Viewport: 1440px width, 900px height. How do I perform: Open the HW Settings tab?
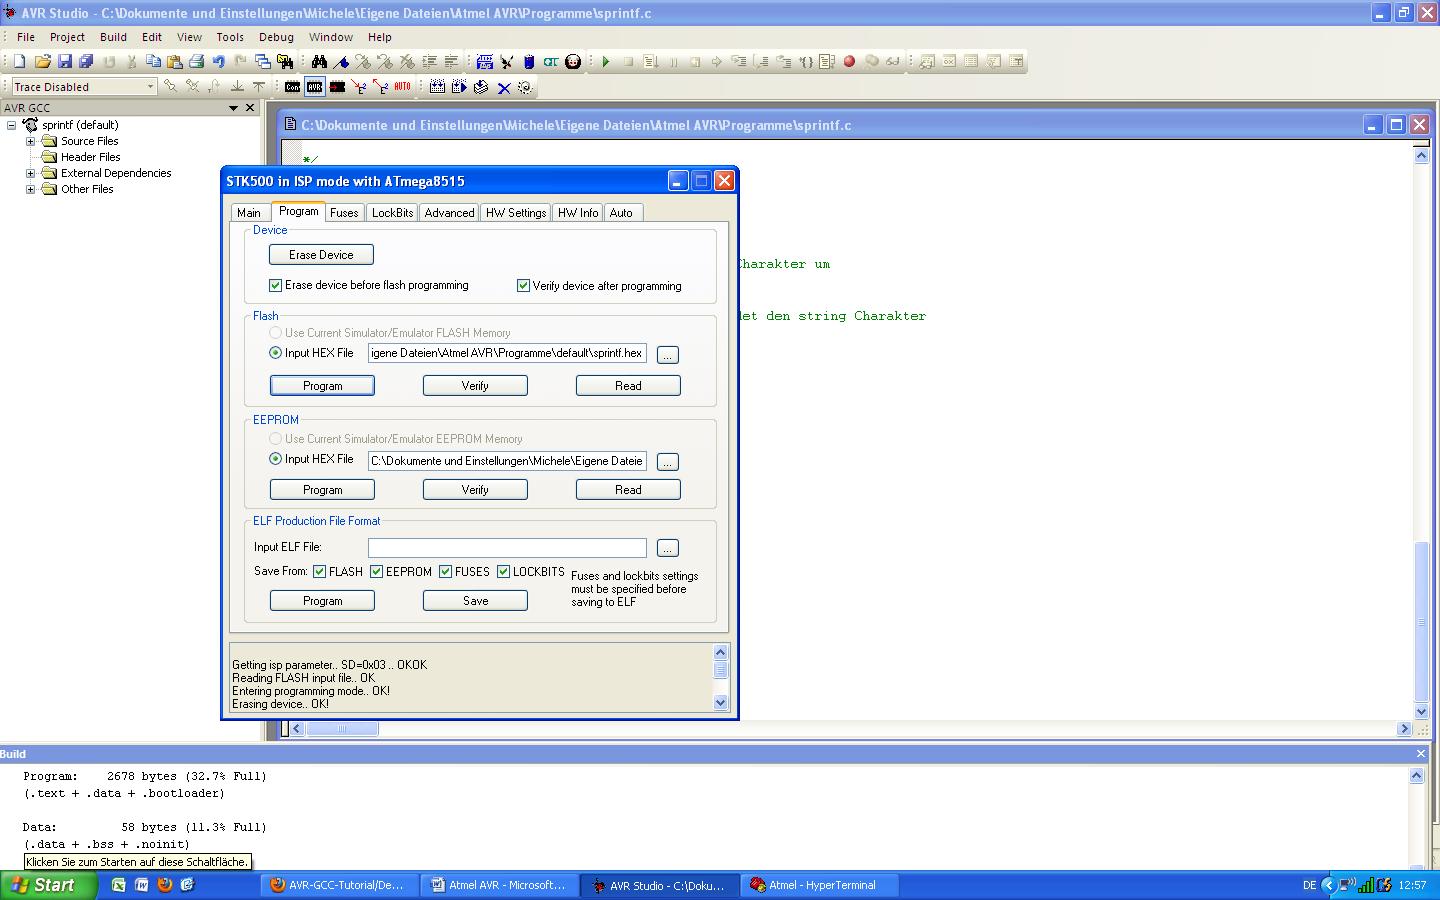point(516,213)
